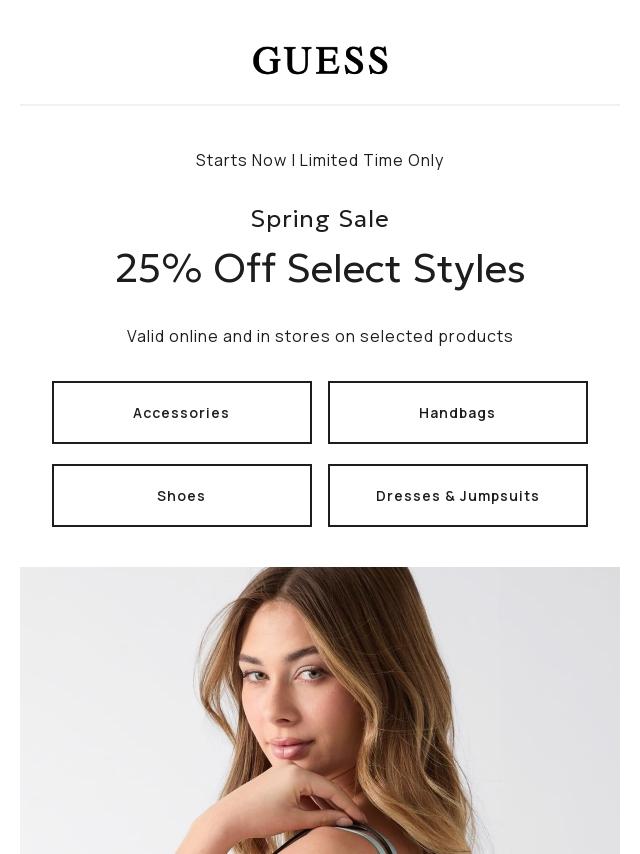Select the Shoes button
640x854 pixels.
(182, 496)
